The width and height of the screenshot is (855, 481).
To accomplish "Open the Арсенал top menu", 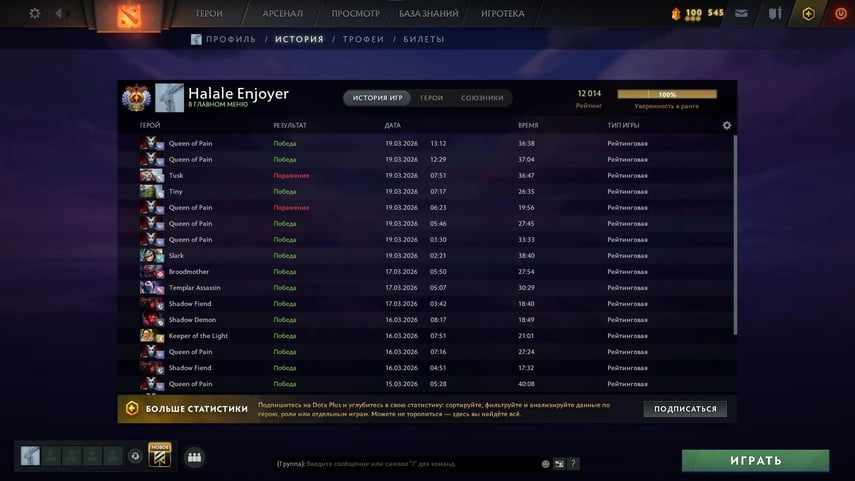I will coord(282,14).
